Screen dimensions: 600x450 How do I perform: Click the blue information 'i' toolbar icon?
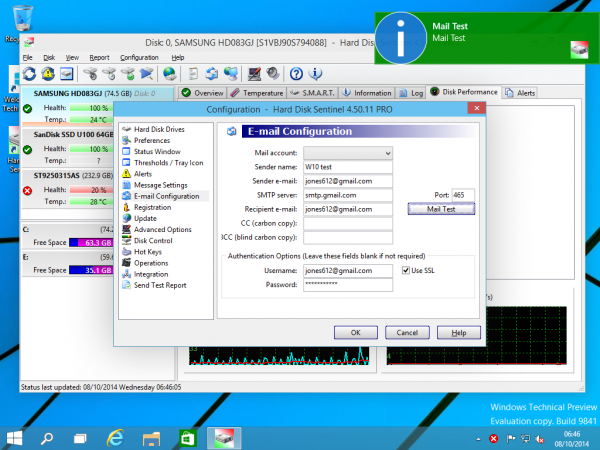(315, 73)
